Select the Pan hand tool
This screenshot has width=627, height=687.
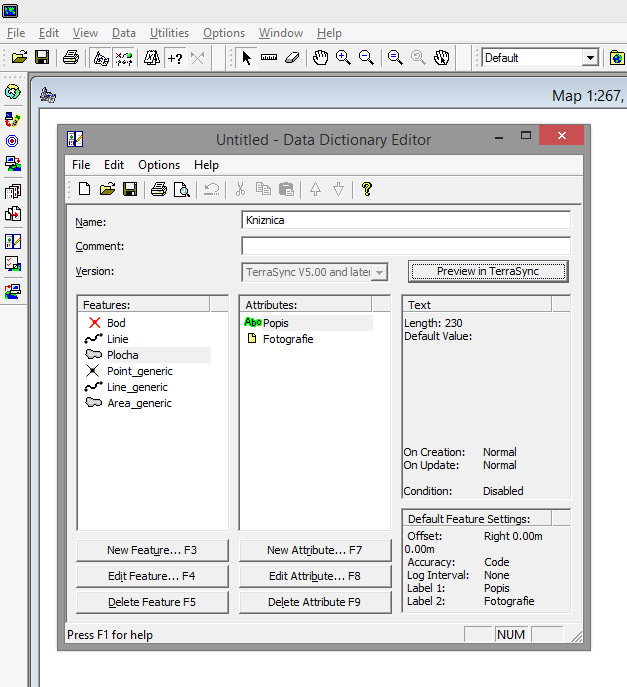320,57
